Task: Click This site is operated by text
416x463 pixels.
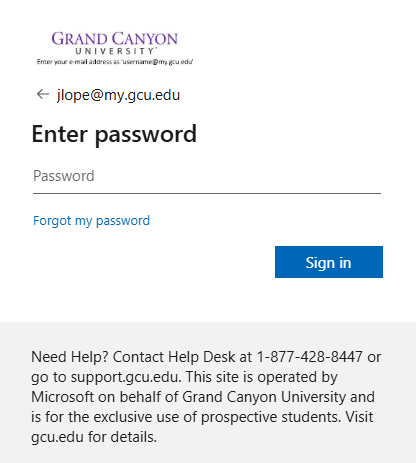Action: (262, 377)
